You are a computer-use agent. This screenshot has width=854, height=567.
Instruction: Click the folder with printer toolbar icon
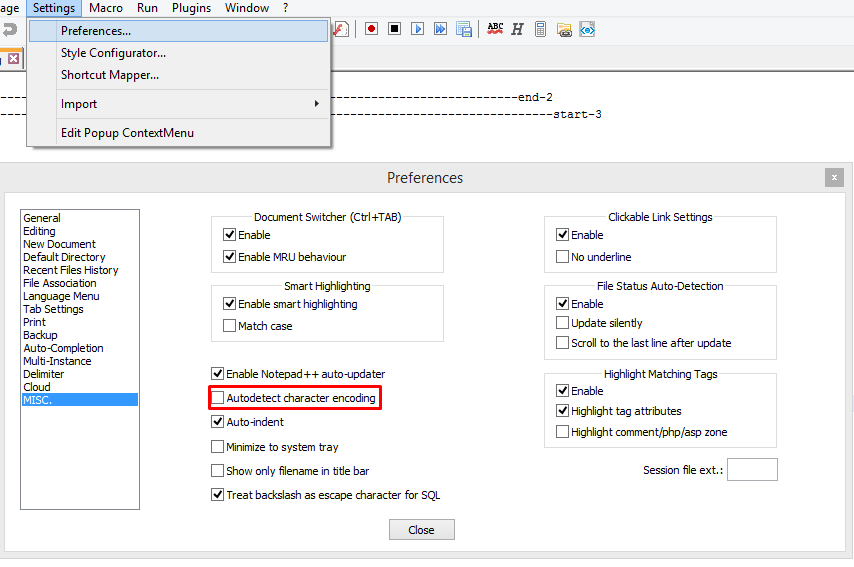[564, 29]
